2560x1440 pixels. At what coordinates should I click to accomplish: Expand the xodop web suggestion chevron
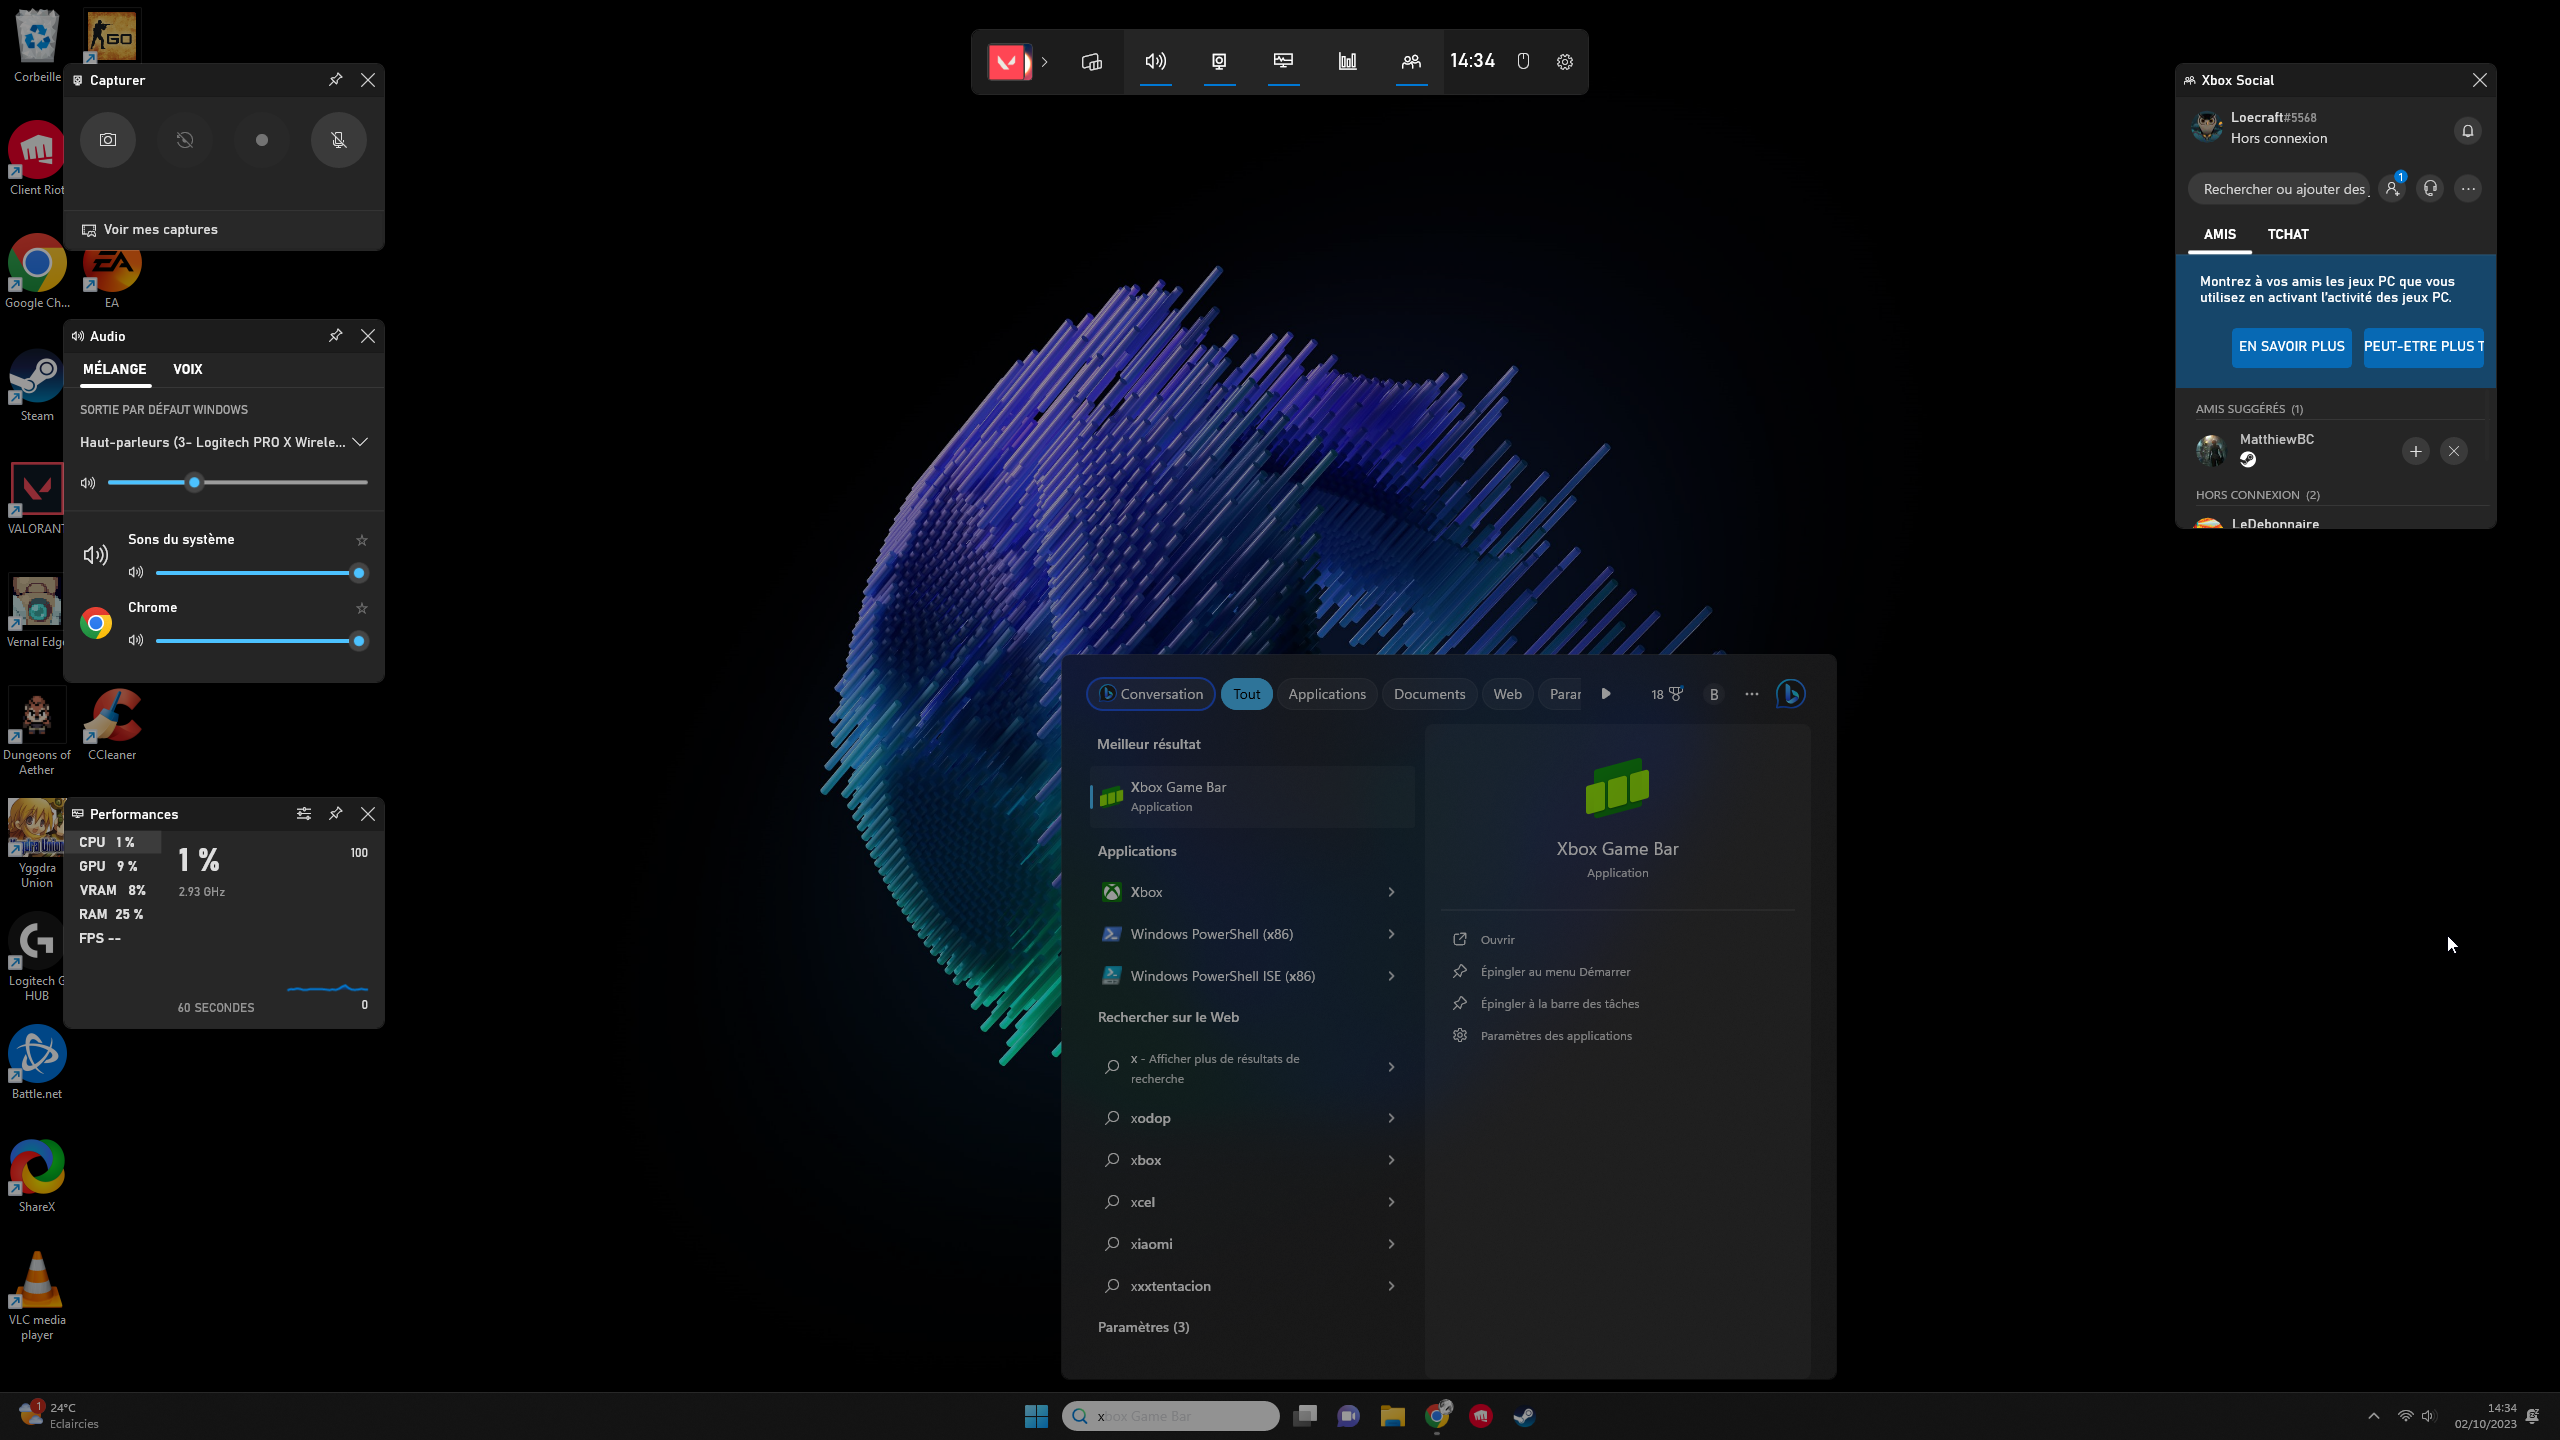coord(1391,1118)
